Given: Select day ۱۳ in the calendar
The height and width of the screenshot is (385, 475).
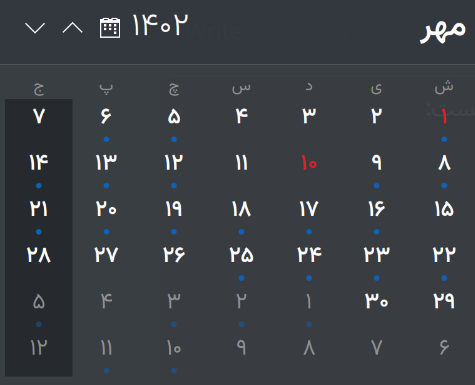Looking at the screenshot, I should click(x=106, y=163).
